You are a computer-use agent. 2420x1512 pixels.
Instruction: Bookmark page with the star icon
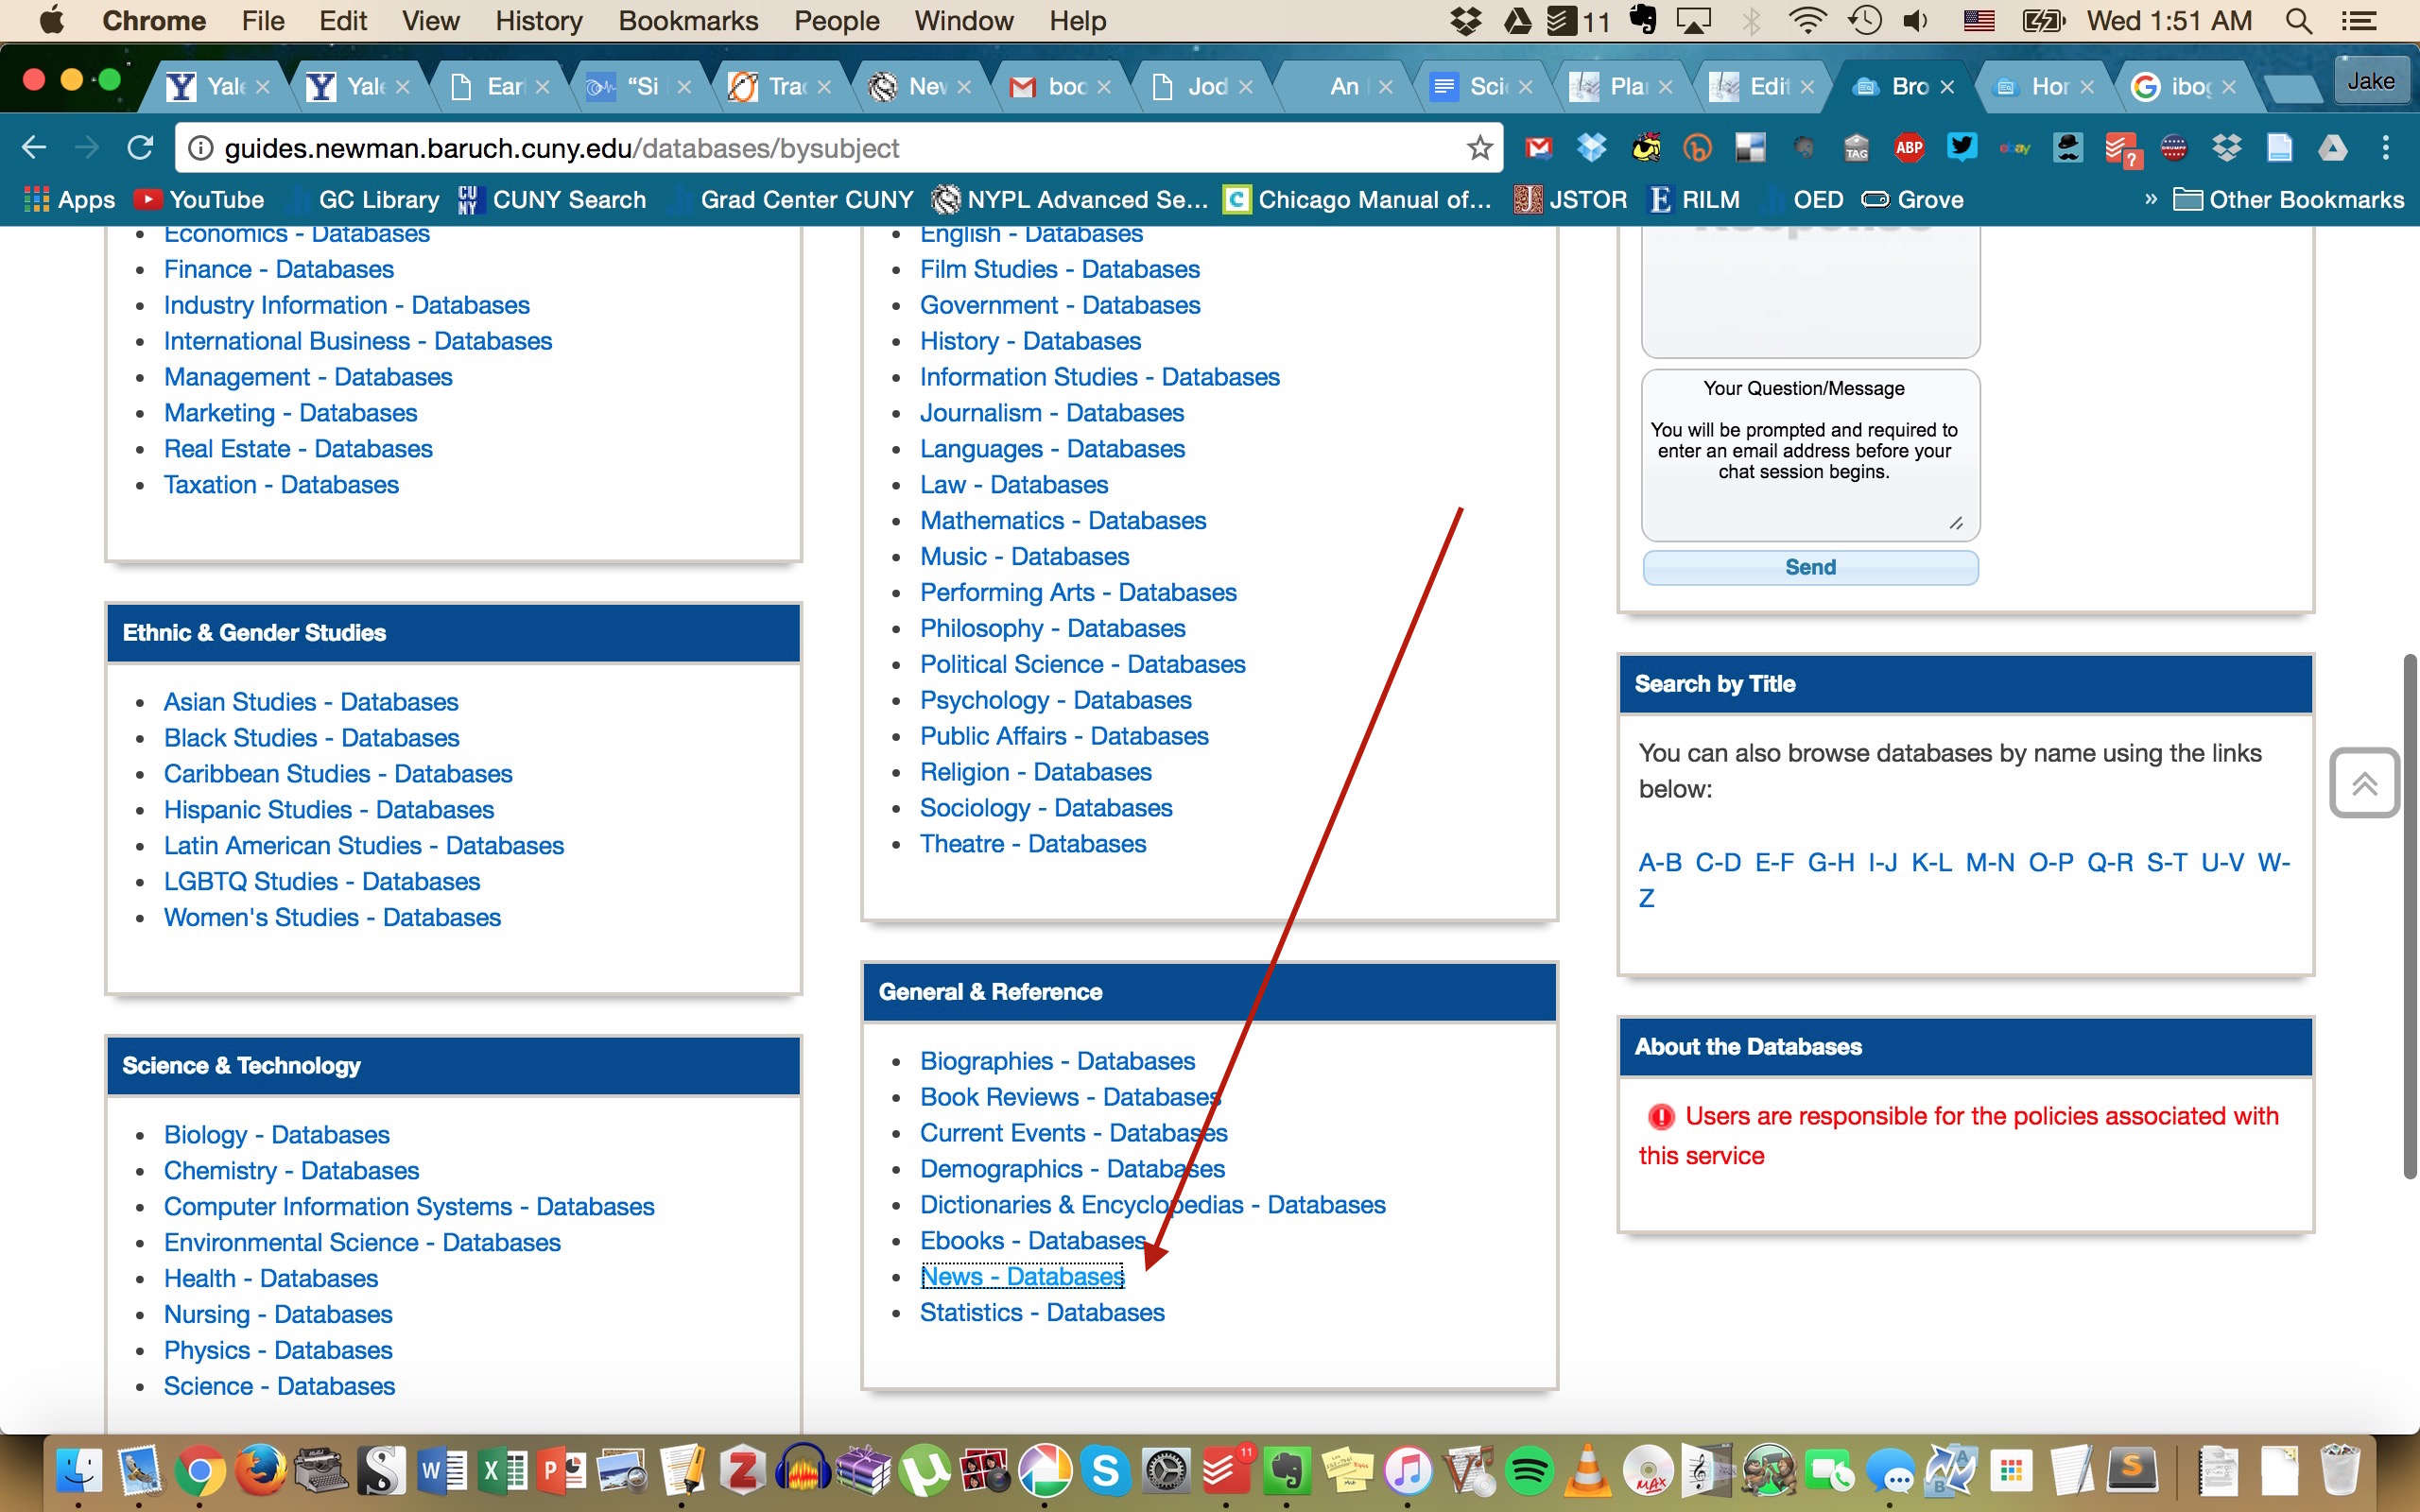click(x=1479, y=148)
